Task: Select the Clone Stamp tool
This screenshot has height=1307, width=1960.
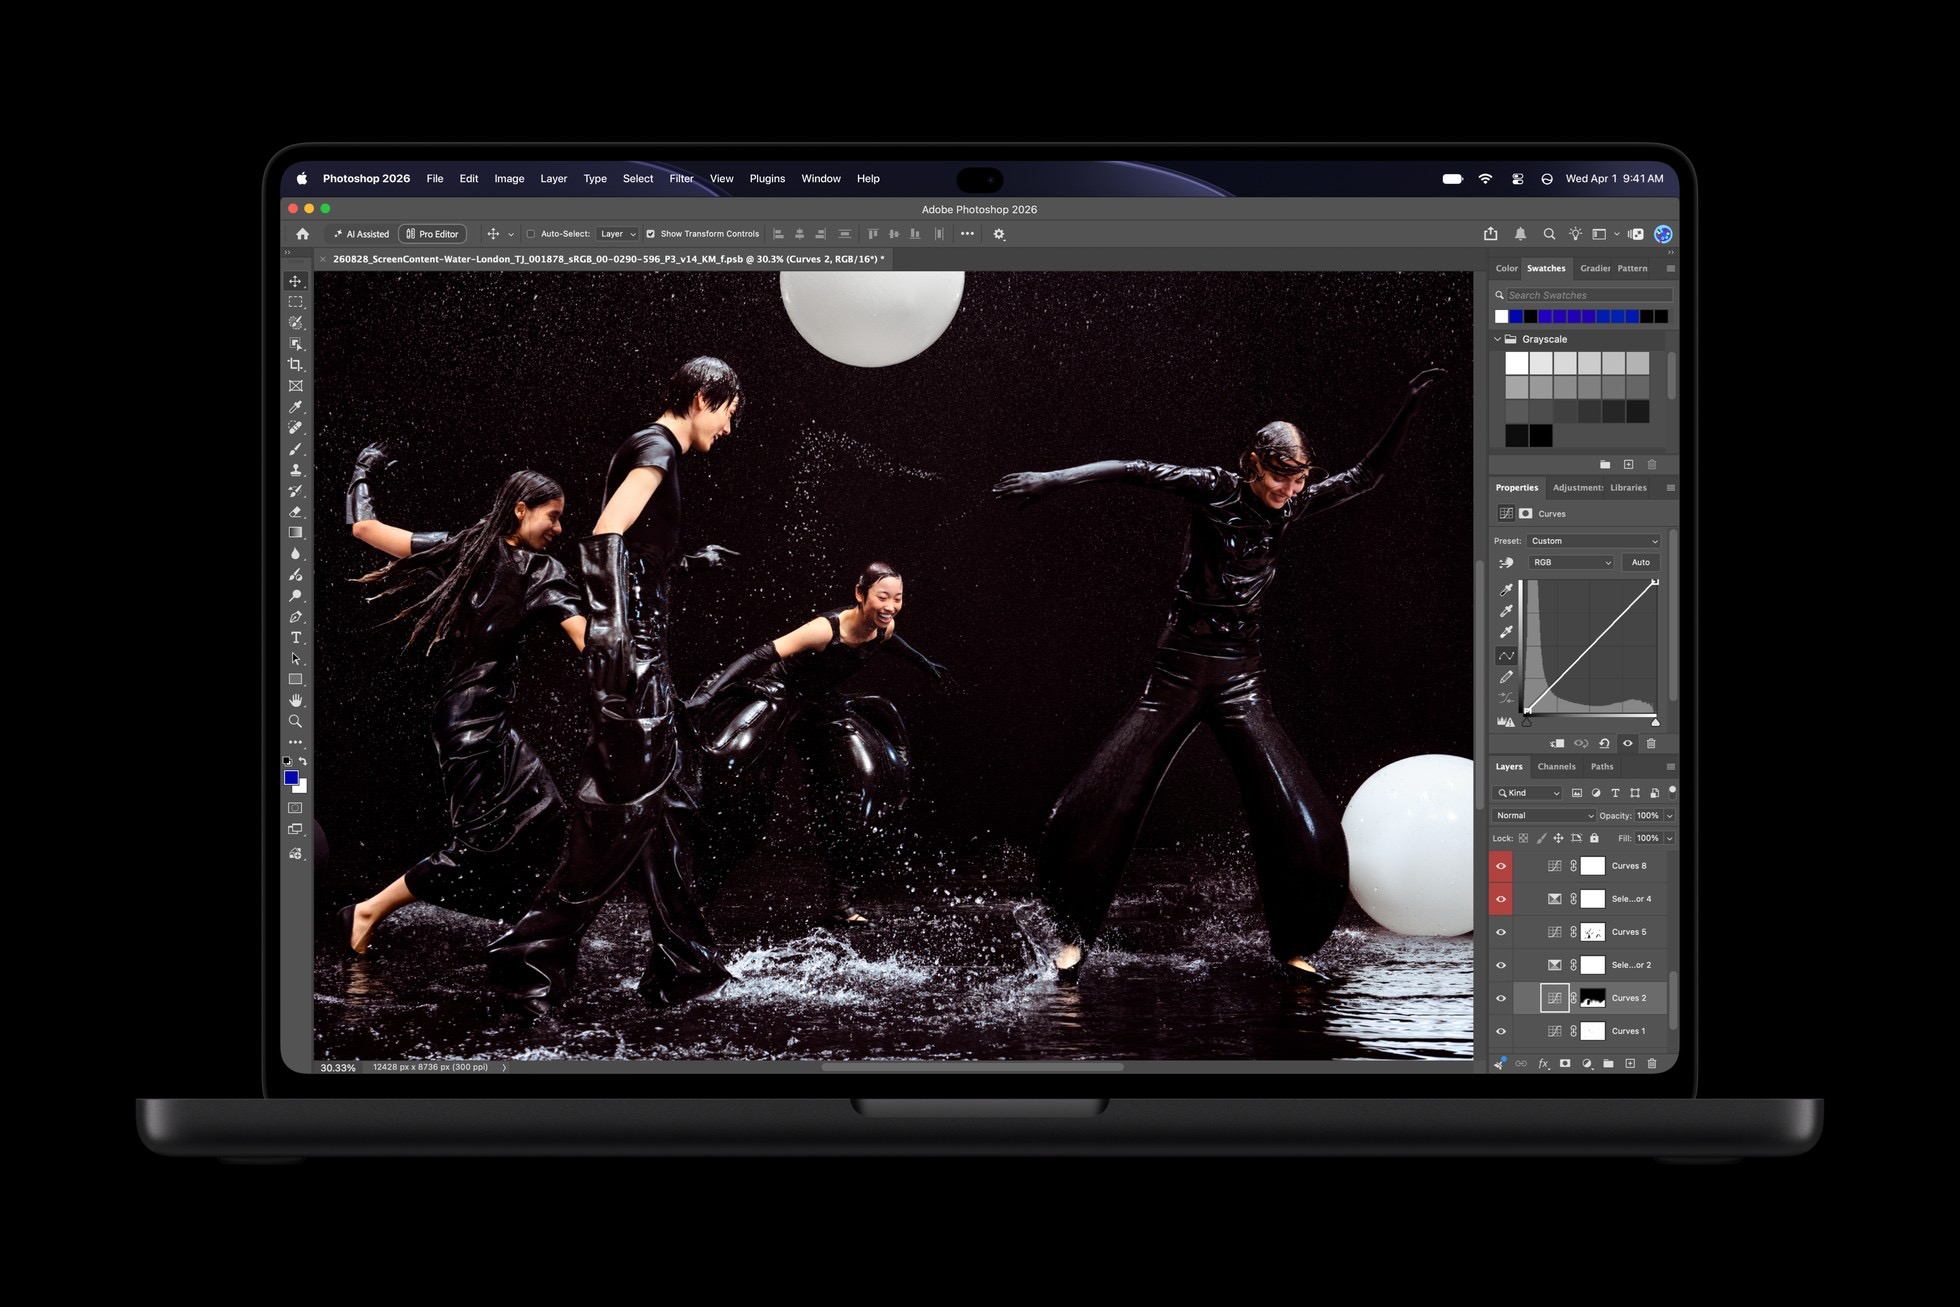Action: pos(295,470)
